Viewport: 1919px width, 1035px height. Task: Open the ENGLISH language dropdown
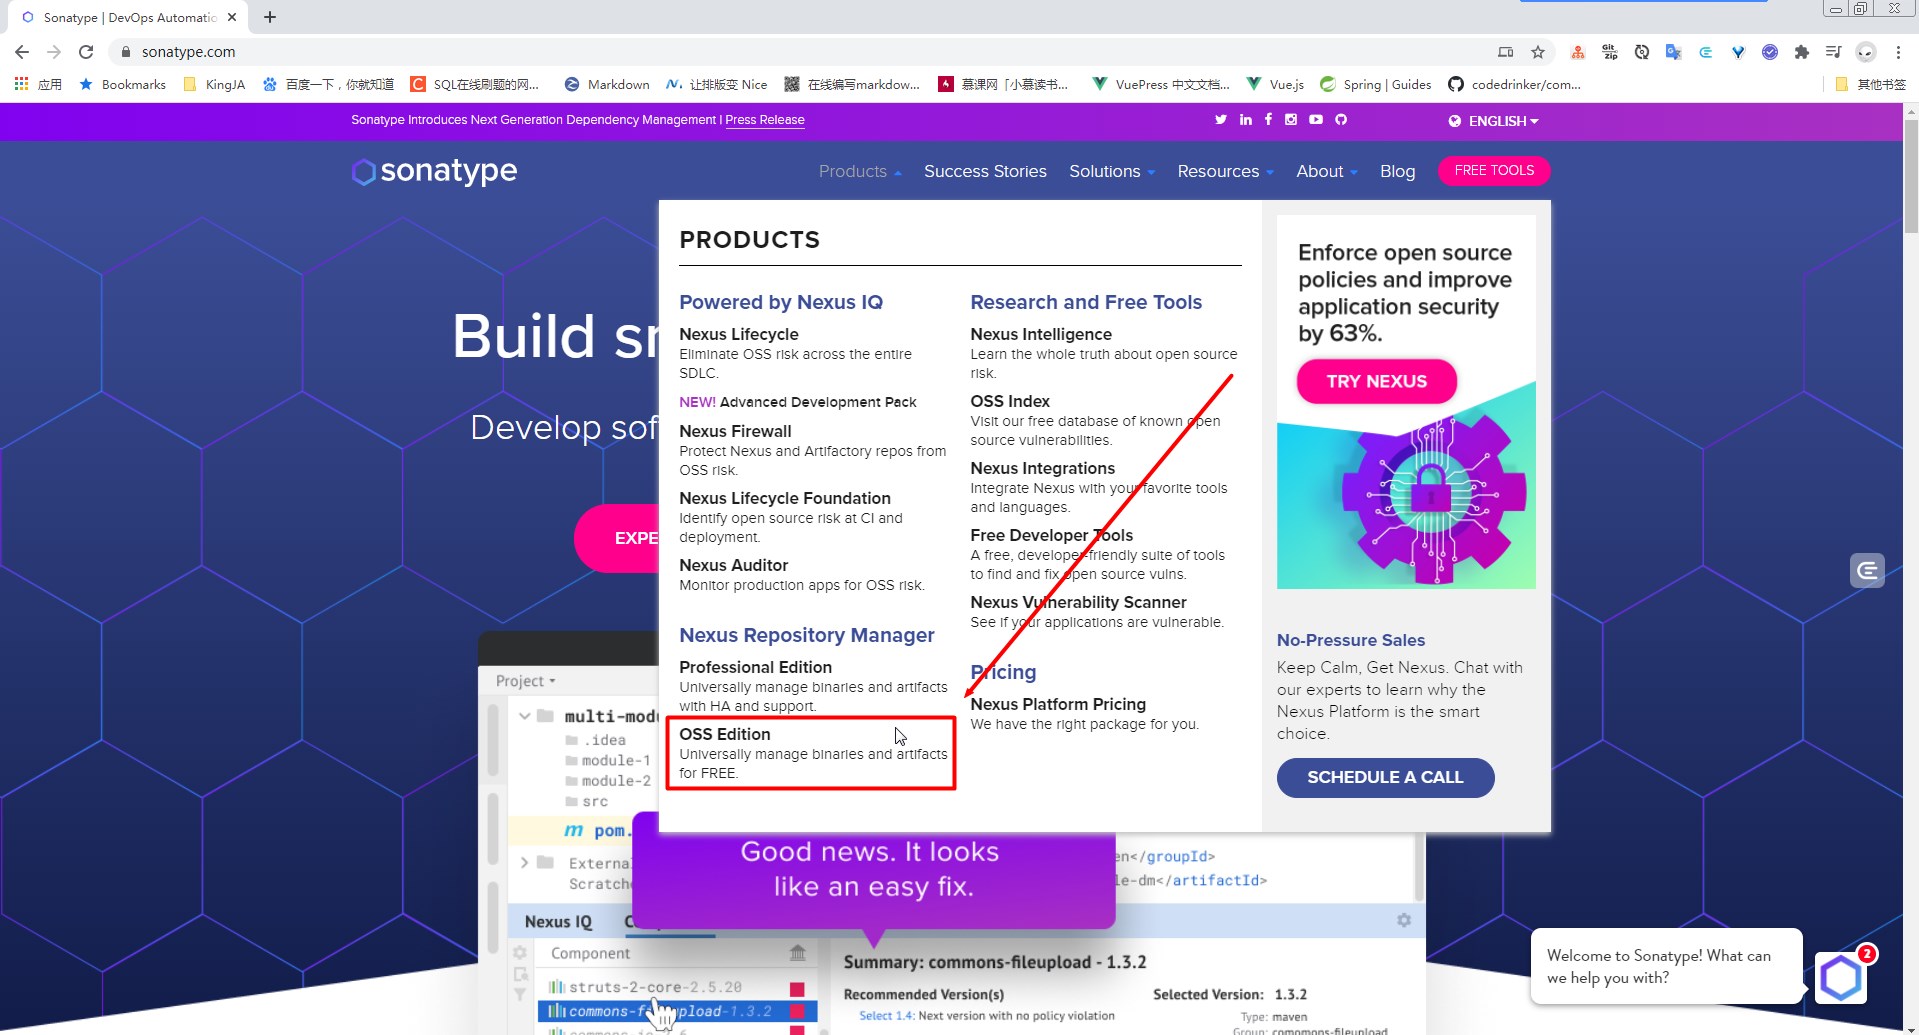[x=1494, y=121]
